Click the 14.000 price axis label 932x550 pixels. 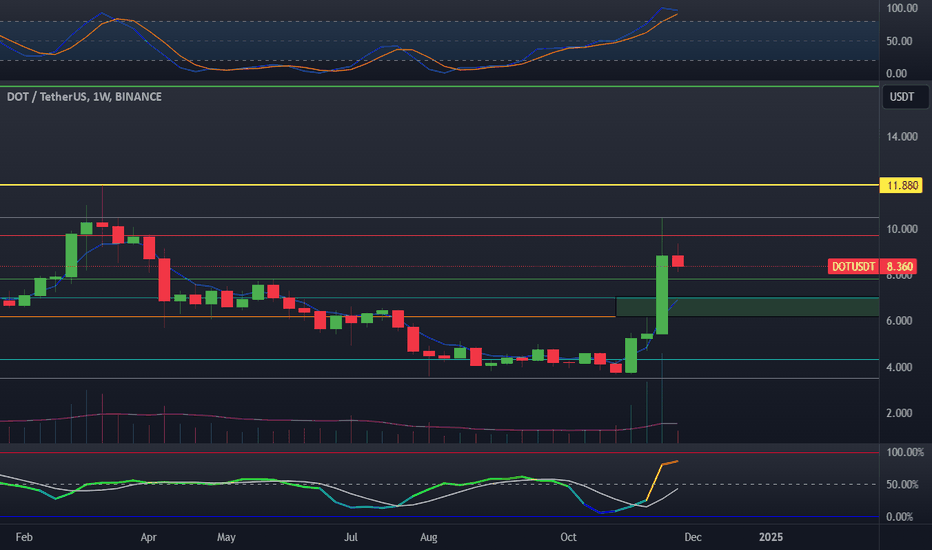coord(902,137)
